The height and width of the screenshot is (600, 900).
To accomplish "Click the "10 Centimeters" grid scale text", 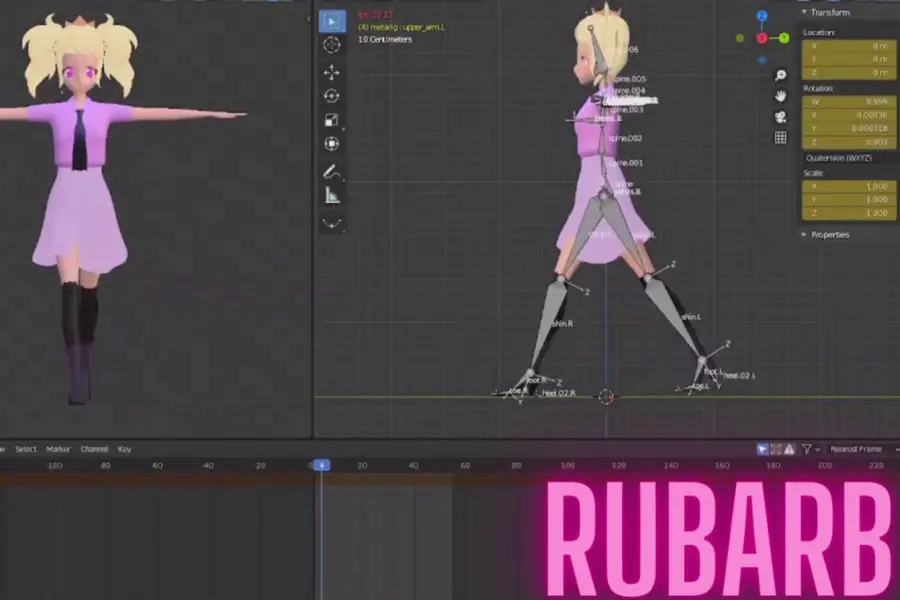I will [x=385, y=40].
